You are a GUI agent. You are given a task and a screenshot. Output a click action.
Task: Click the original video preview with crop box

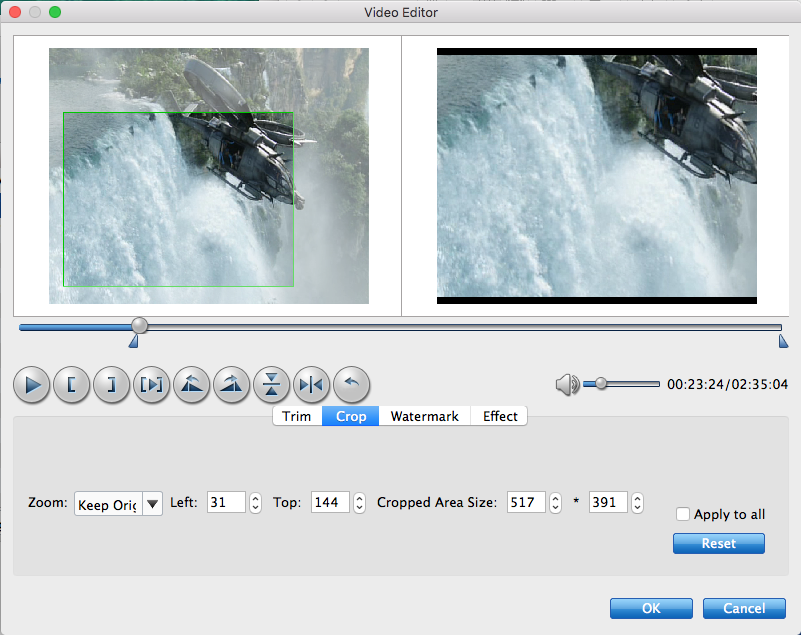tap(208, 176)
